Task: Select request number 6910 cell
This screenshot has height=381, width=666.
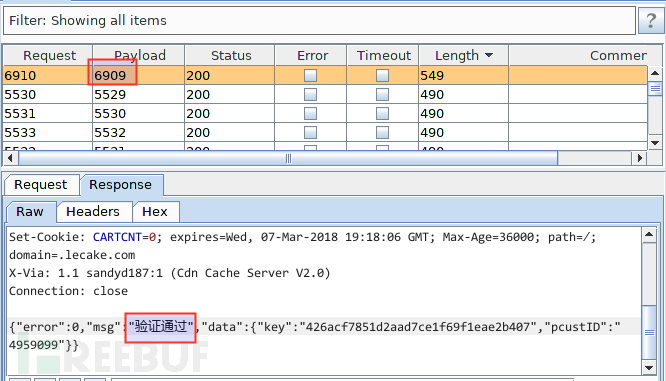Action: tap(48, 76)
